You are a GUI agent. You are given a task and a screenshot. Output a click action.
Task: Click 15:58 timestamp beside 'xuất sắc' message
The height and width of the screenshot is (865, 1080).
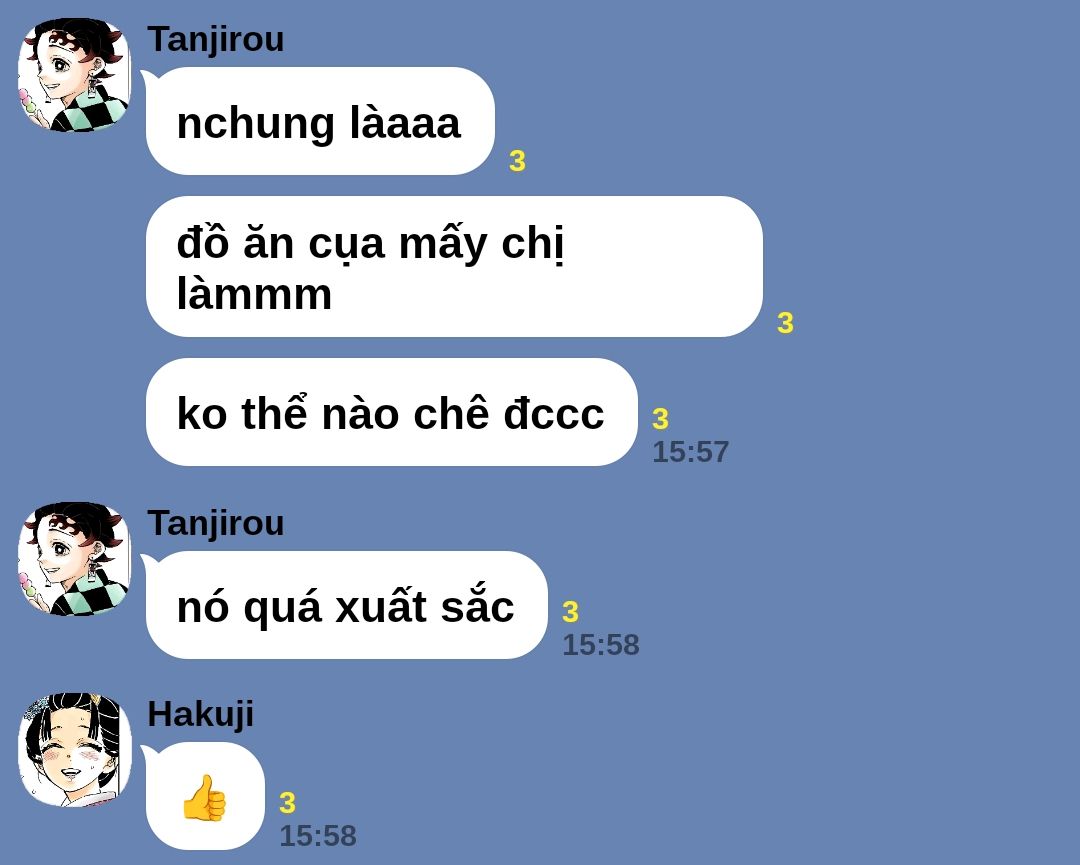(601, 645)
